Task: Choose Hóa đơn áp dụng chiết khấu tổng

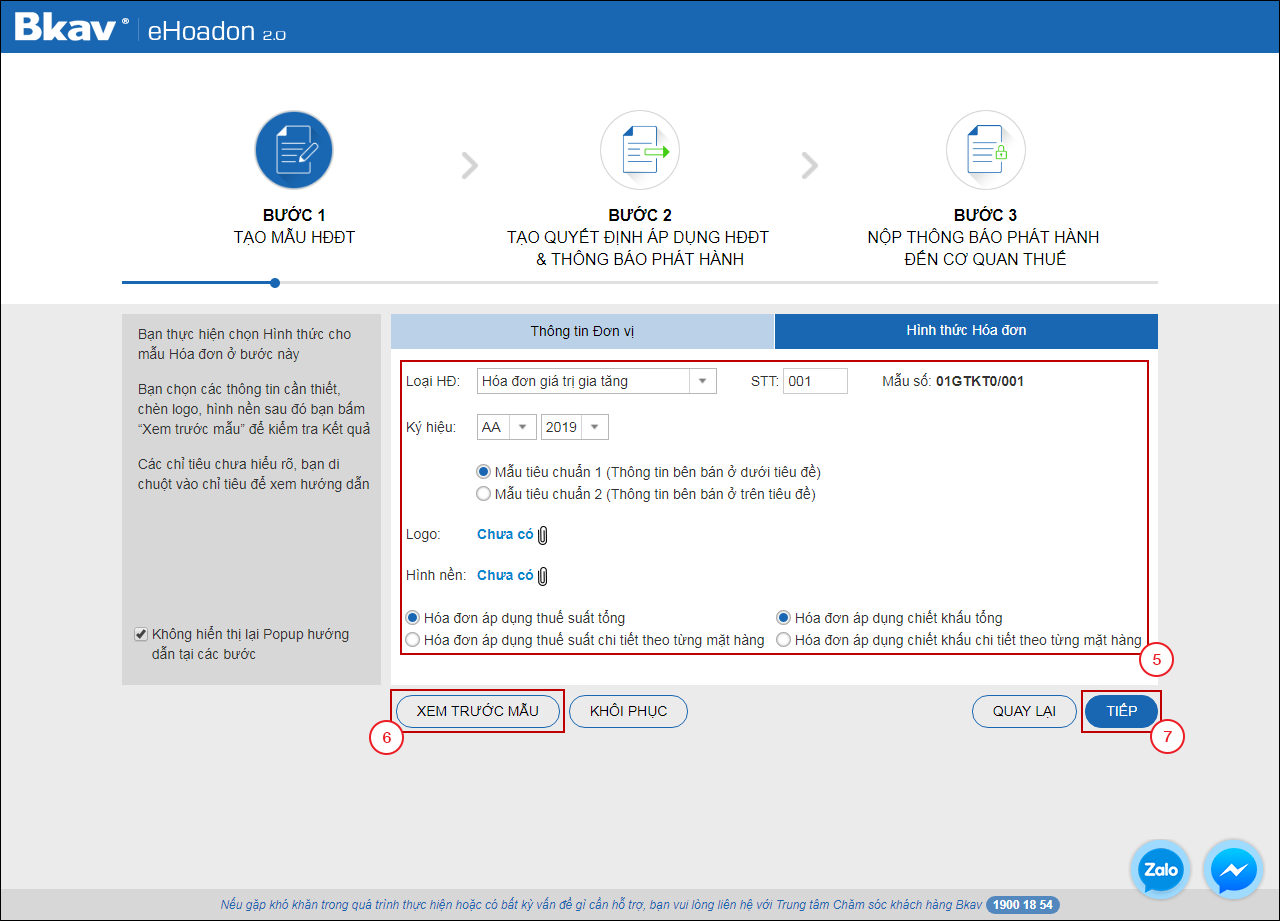Action: coord(784,618)
